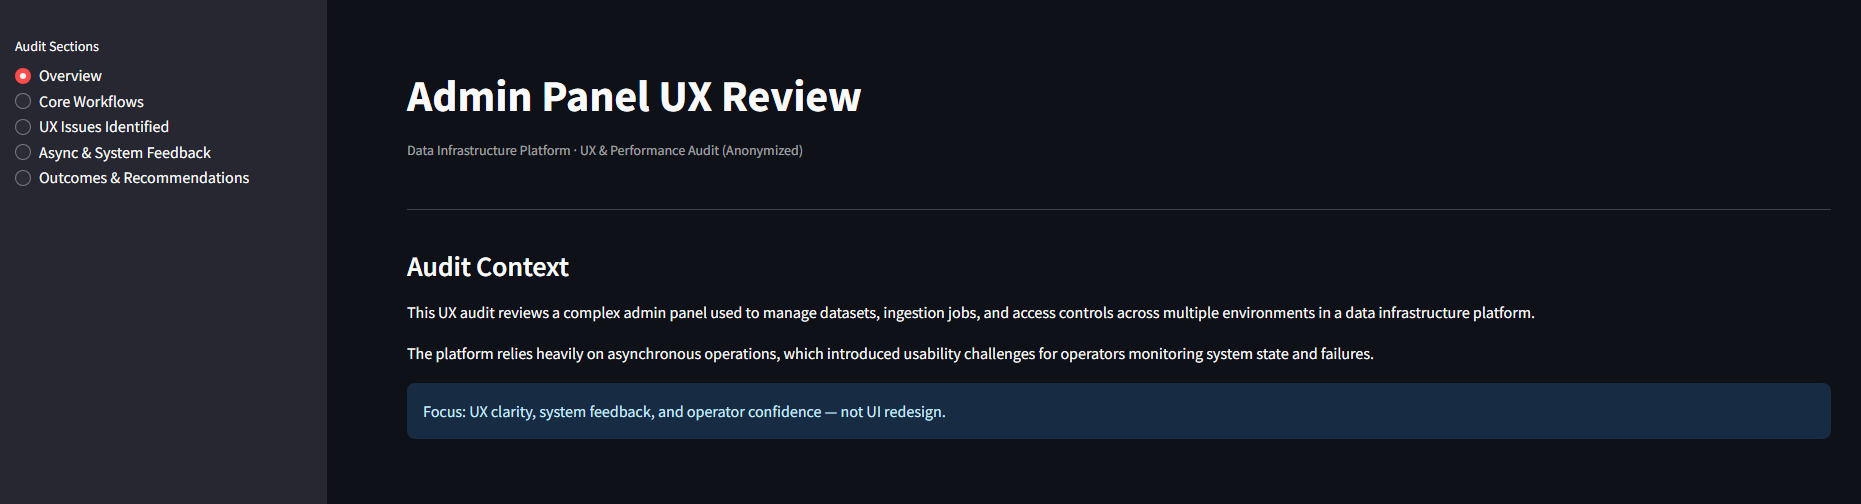Go to the Async & System Feedback label
Viewport: 1861px width, 504px height.
coord(125,153)
